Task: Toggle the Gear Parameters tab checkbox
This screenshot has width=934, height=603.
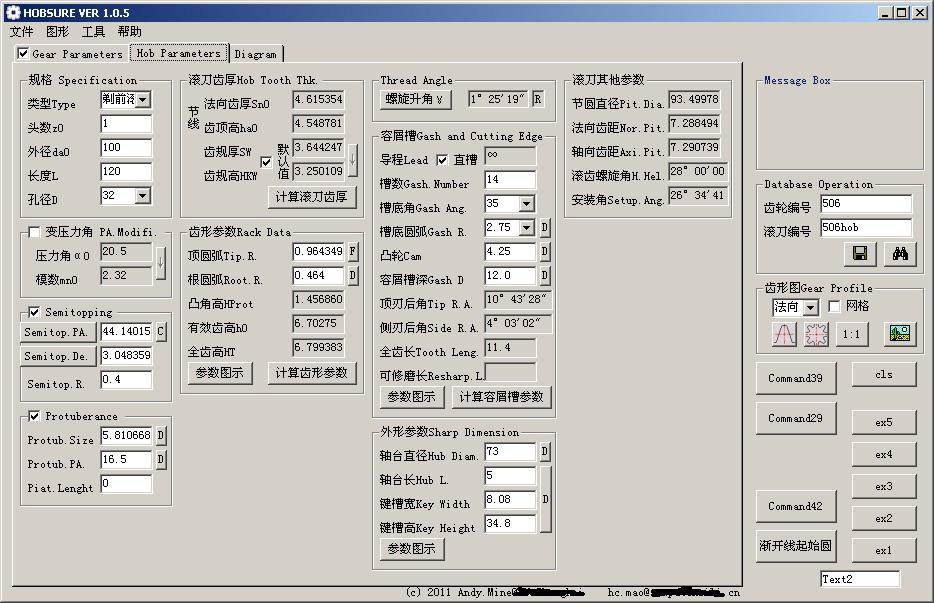Action: (23, 54)
